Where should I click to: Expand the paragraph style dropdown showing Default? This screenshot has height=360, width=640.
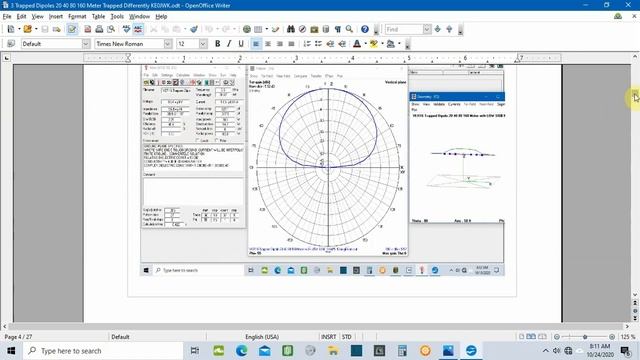coord(86,44)
